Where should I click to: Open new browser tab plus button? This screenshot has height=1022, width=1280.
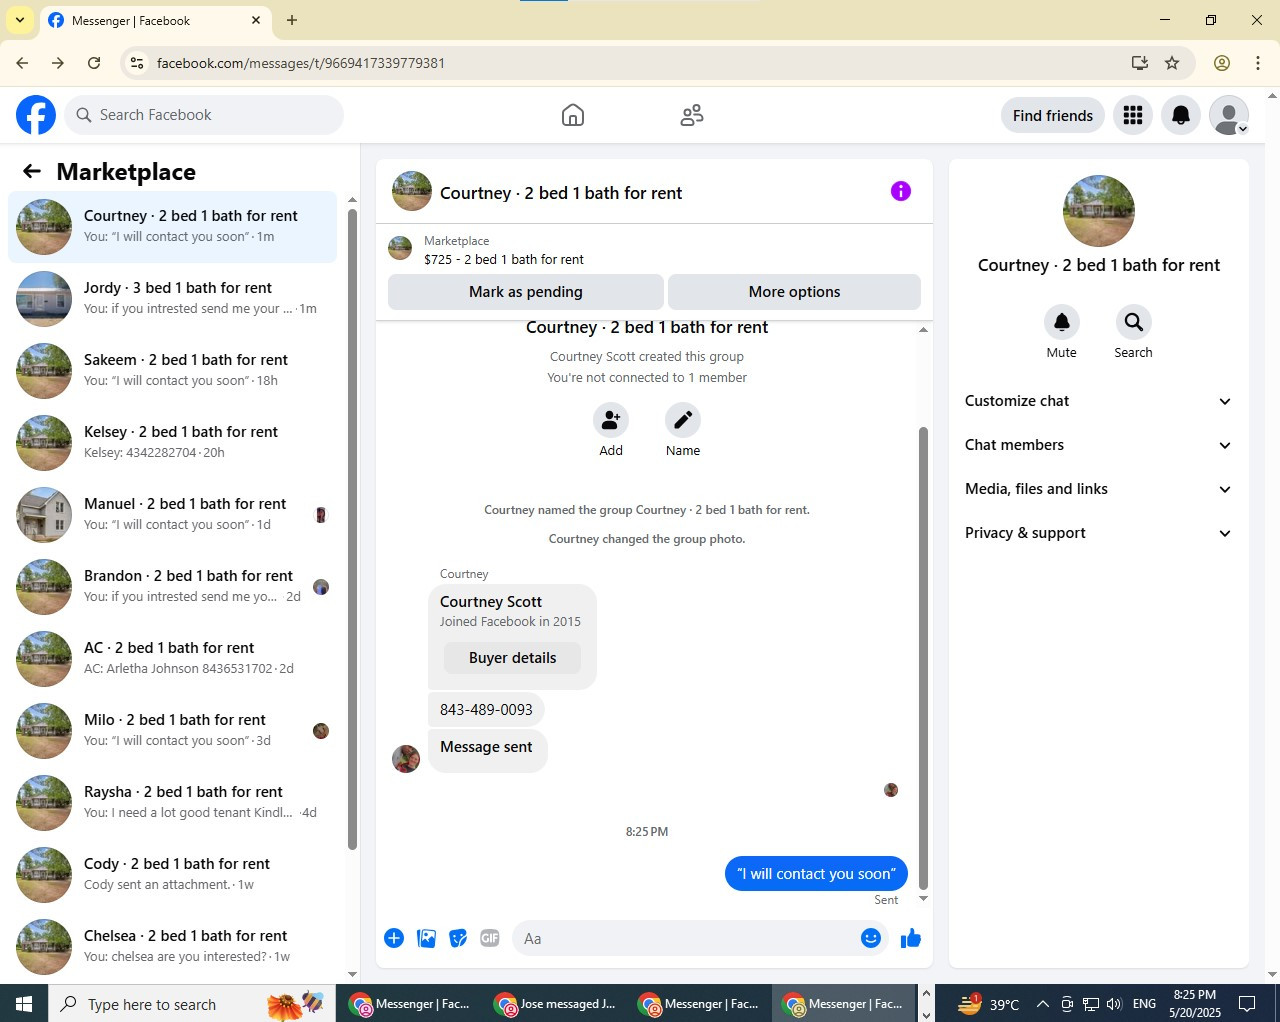(x=292, y=20)
